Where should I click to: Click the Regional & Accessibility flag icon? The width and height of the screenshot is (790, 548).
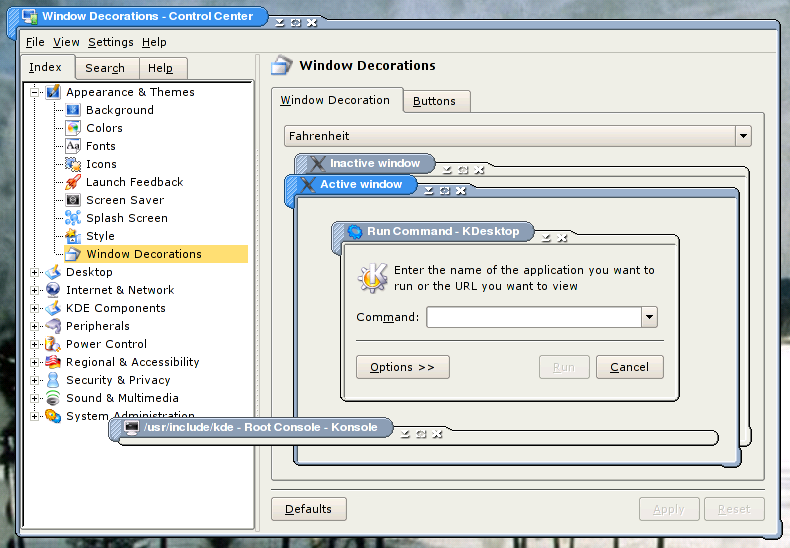click(x=53, y=362)
